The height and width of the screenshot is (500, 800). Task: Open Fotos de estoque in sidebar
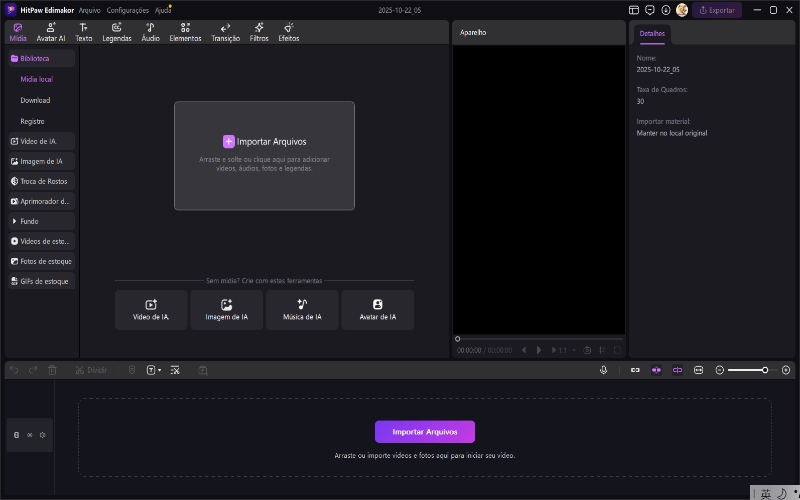[42, 261]
